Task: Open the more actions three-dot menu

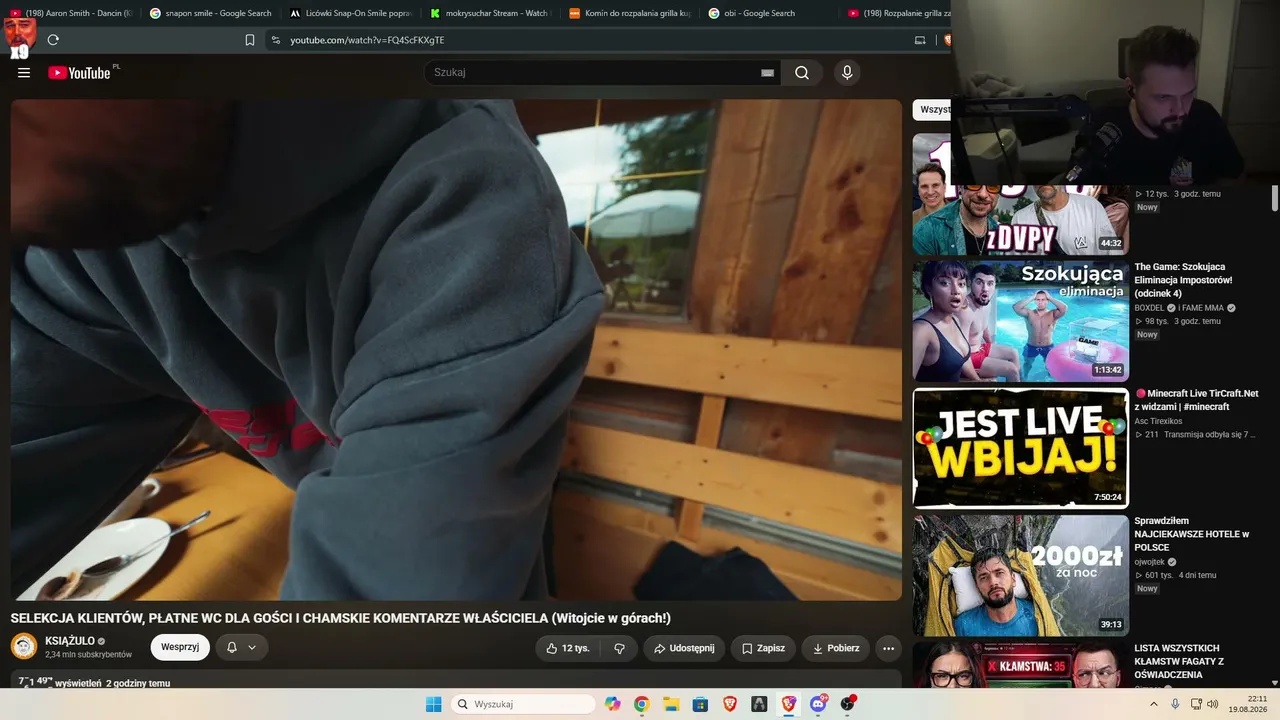Action: click(888, 648)
